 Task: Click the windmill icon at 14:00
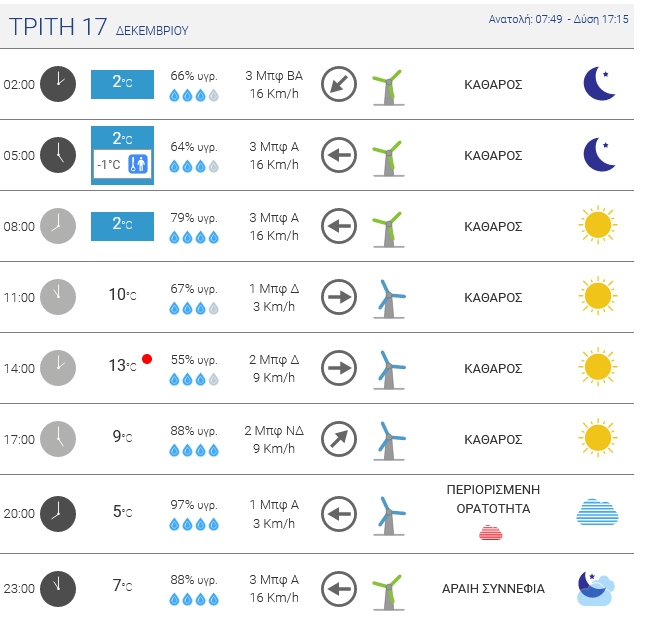point(388,368)
